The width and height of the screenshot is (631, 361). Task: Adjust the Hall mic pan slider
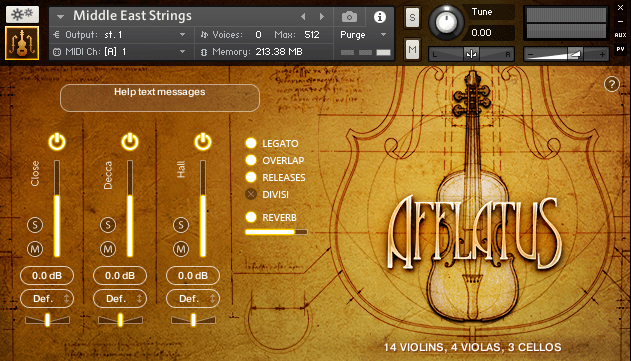point(193,320)
